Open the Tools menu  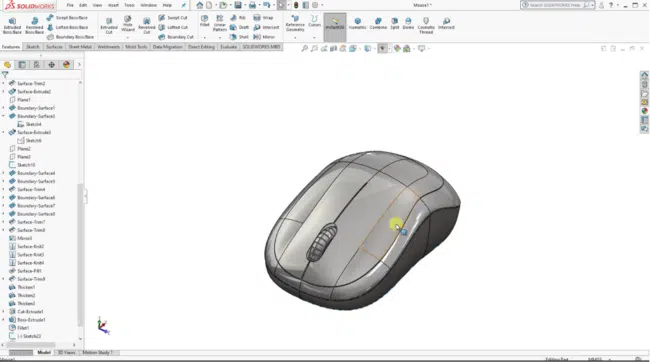[129, 5]
